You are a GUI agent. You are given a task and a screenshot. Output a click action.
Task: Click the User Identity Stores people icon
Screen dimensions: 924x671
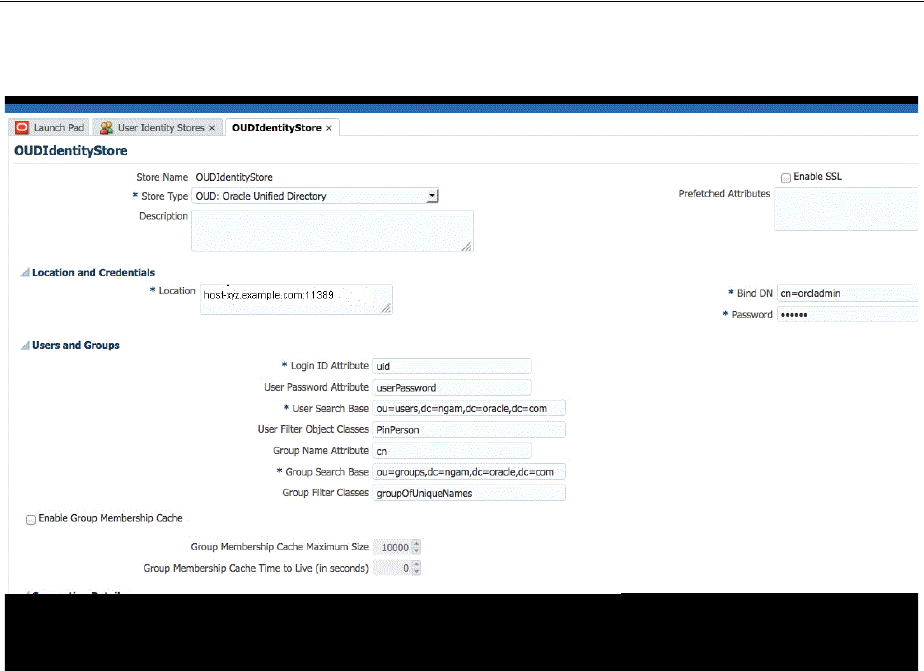(106, 127)
